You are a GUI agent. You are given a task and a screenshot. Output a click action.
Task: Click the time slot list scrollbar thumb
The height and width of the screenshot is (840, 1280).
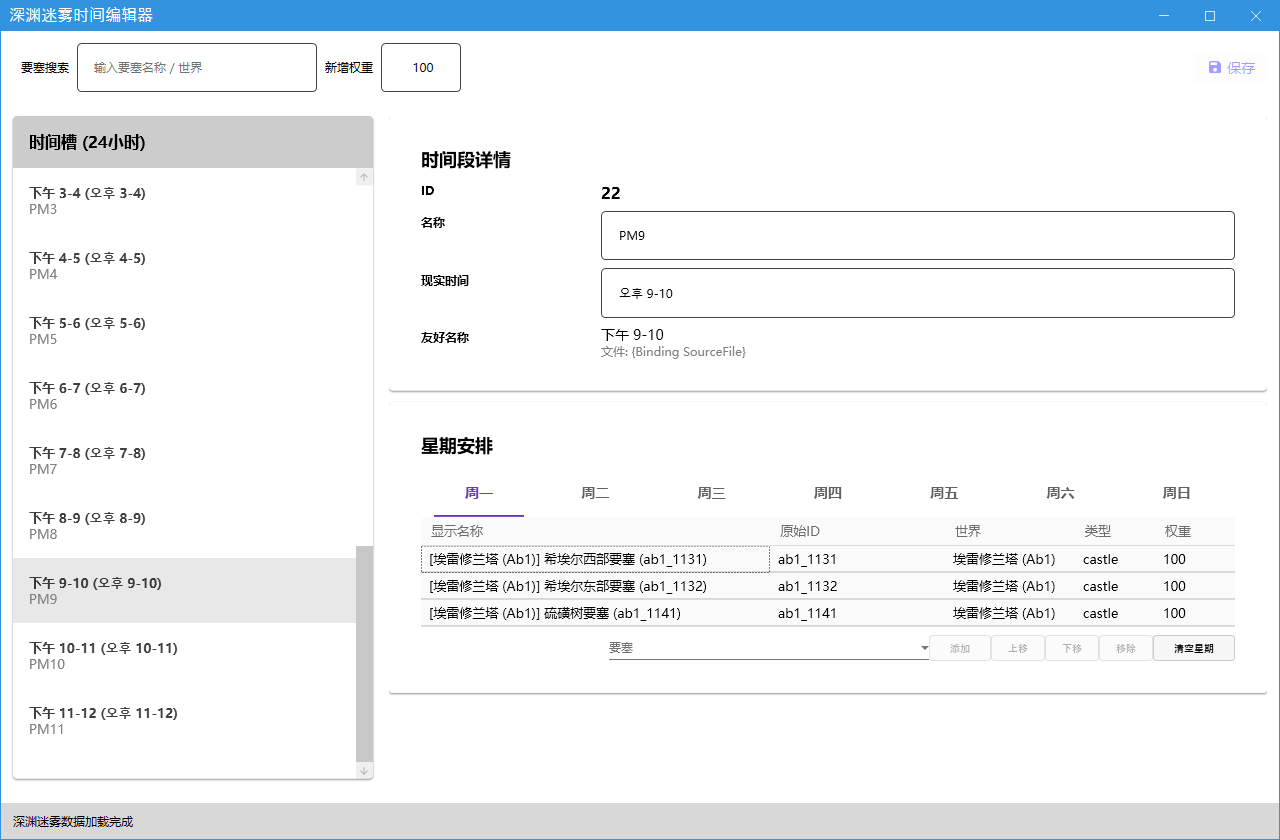(x=364, y=654)
